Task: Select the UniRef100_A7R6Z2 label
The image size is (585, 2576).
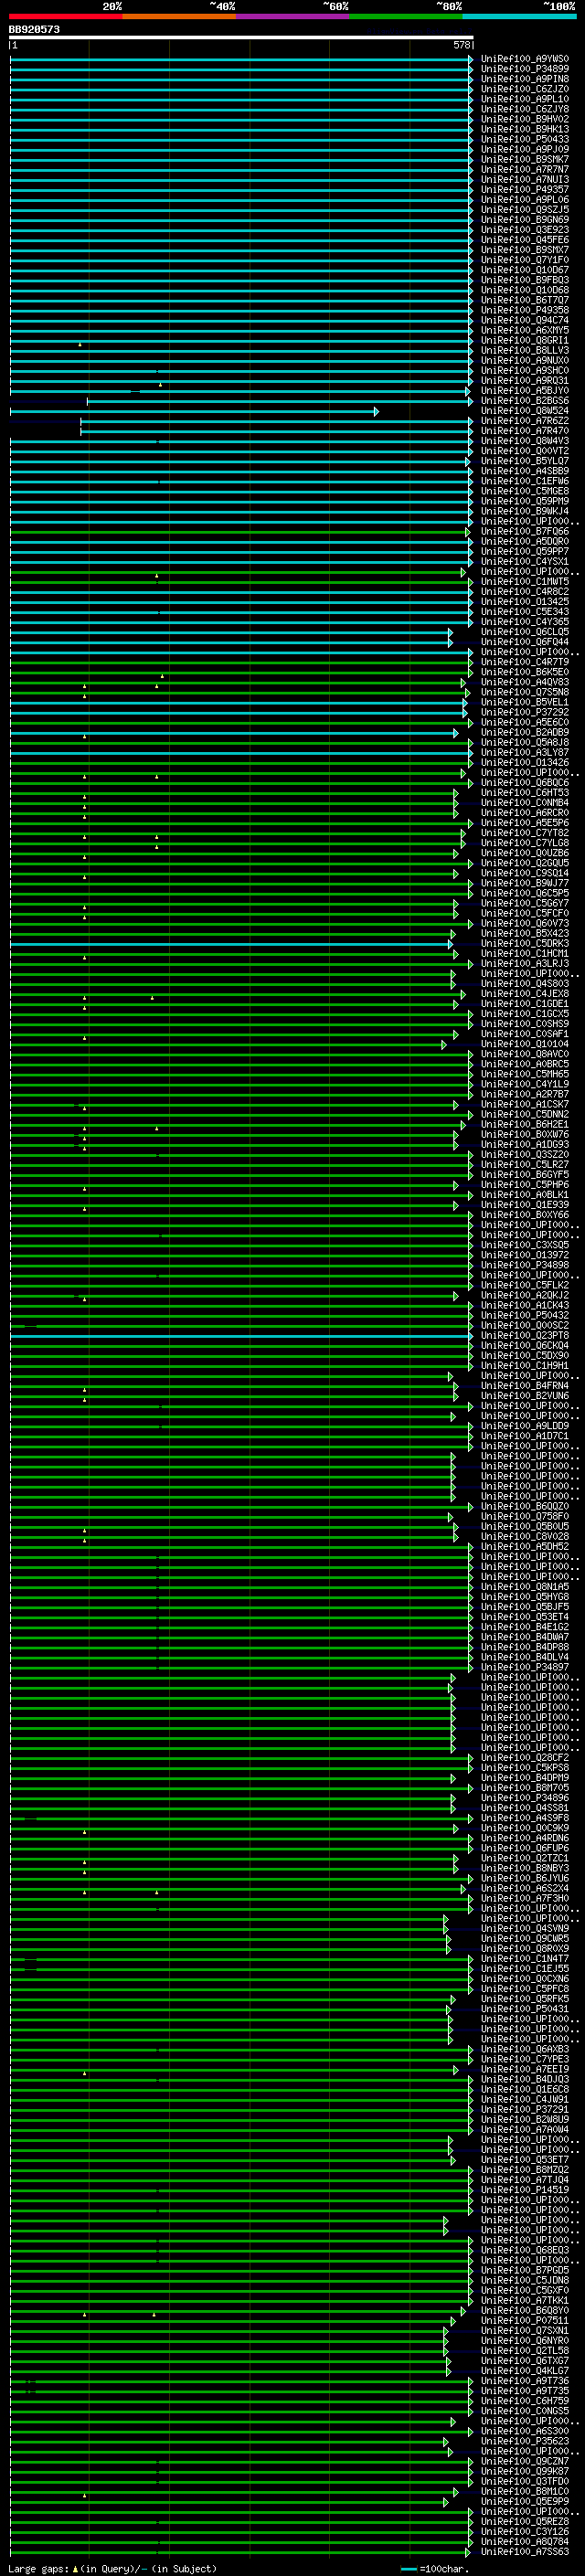Action: (x=525, y=421)
